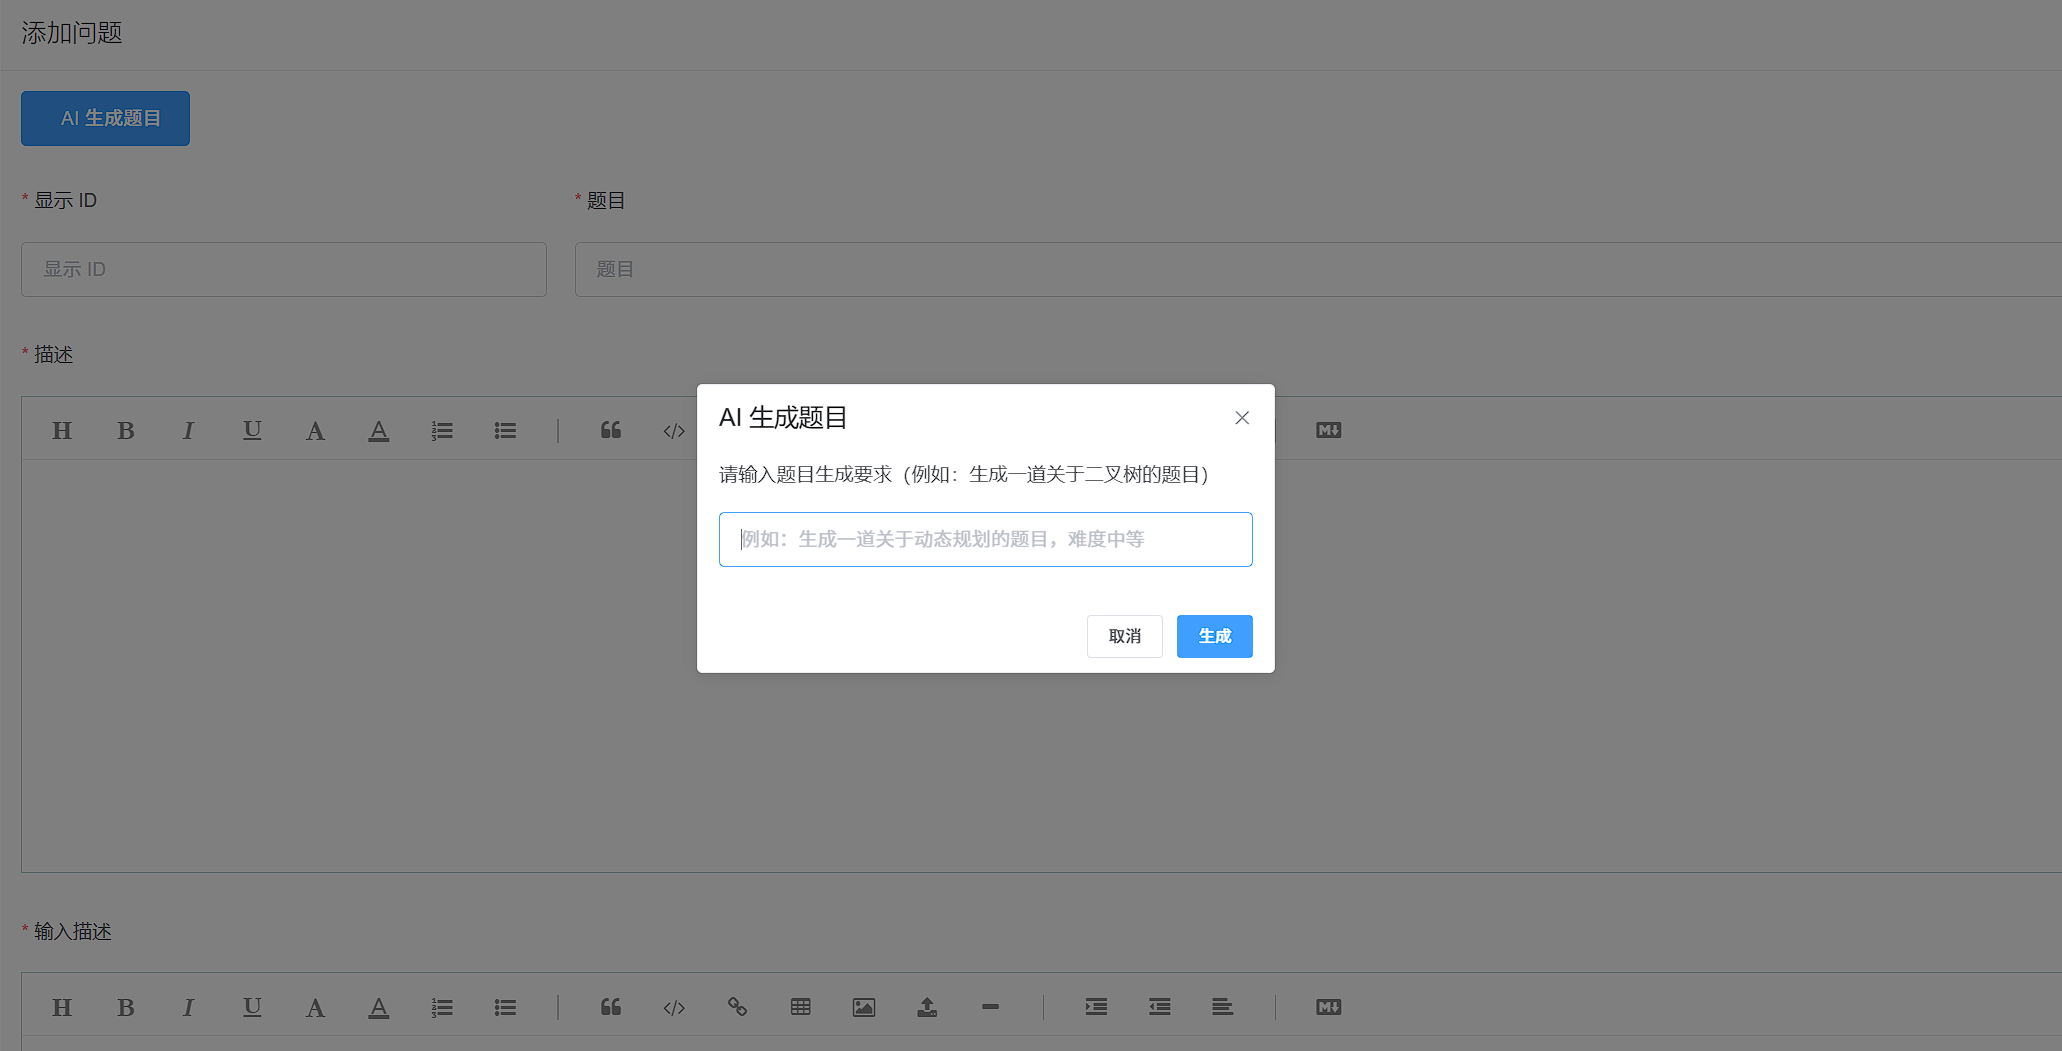Click the 题目 title input field
This screenshot has height=1051, width=2062.
pos(1318,269)
